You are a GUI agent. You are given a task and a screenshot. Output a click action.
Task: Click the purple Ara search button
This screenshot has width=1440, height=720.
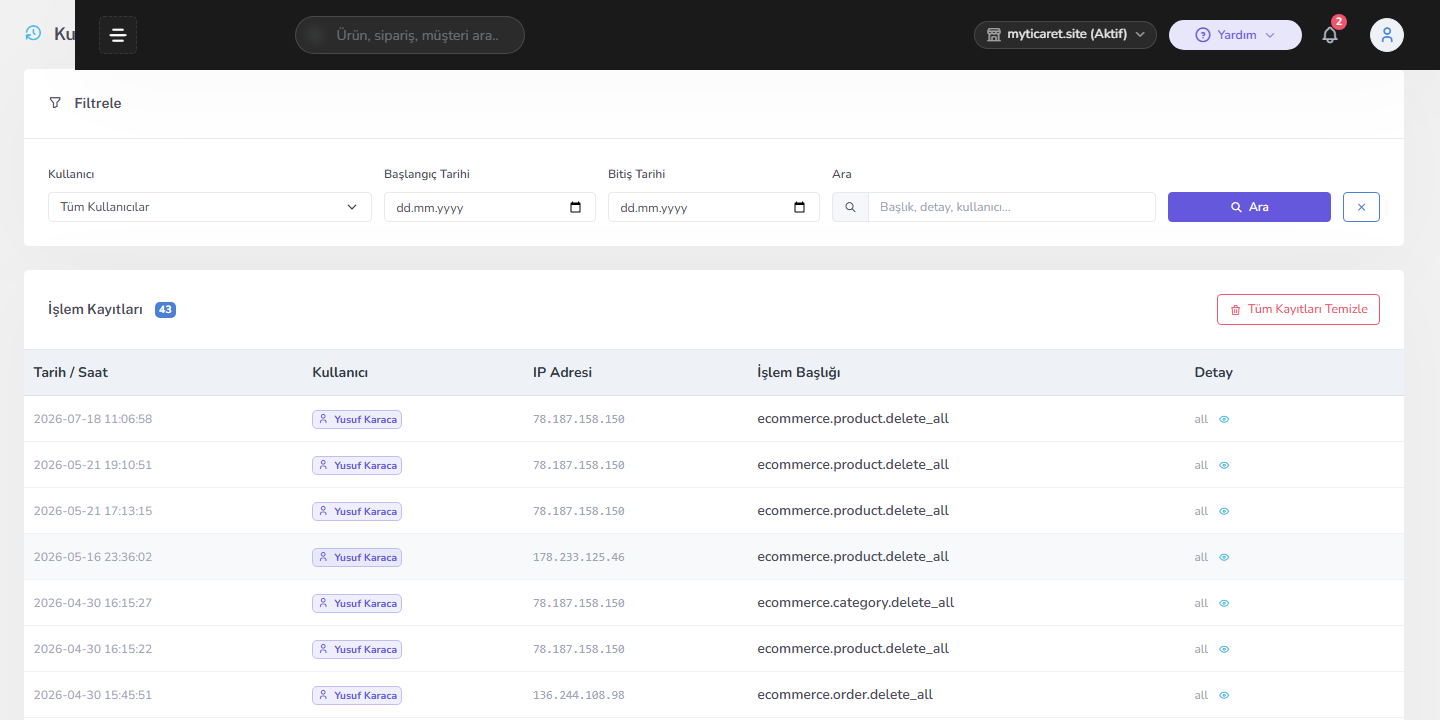[x=1249, y=207]
